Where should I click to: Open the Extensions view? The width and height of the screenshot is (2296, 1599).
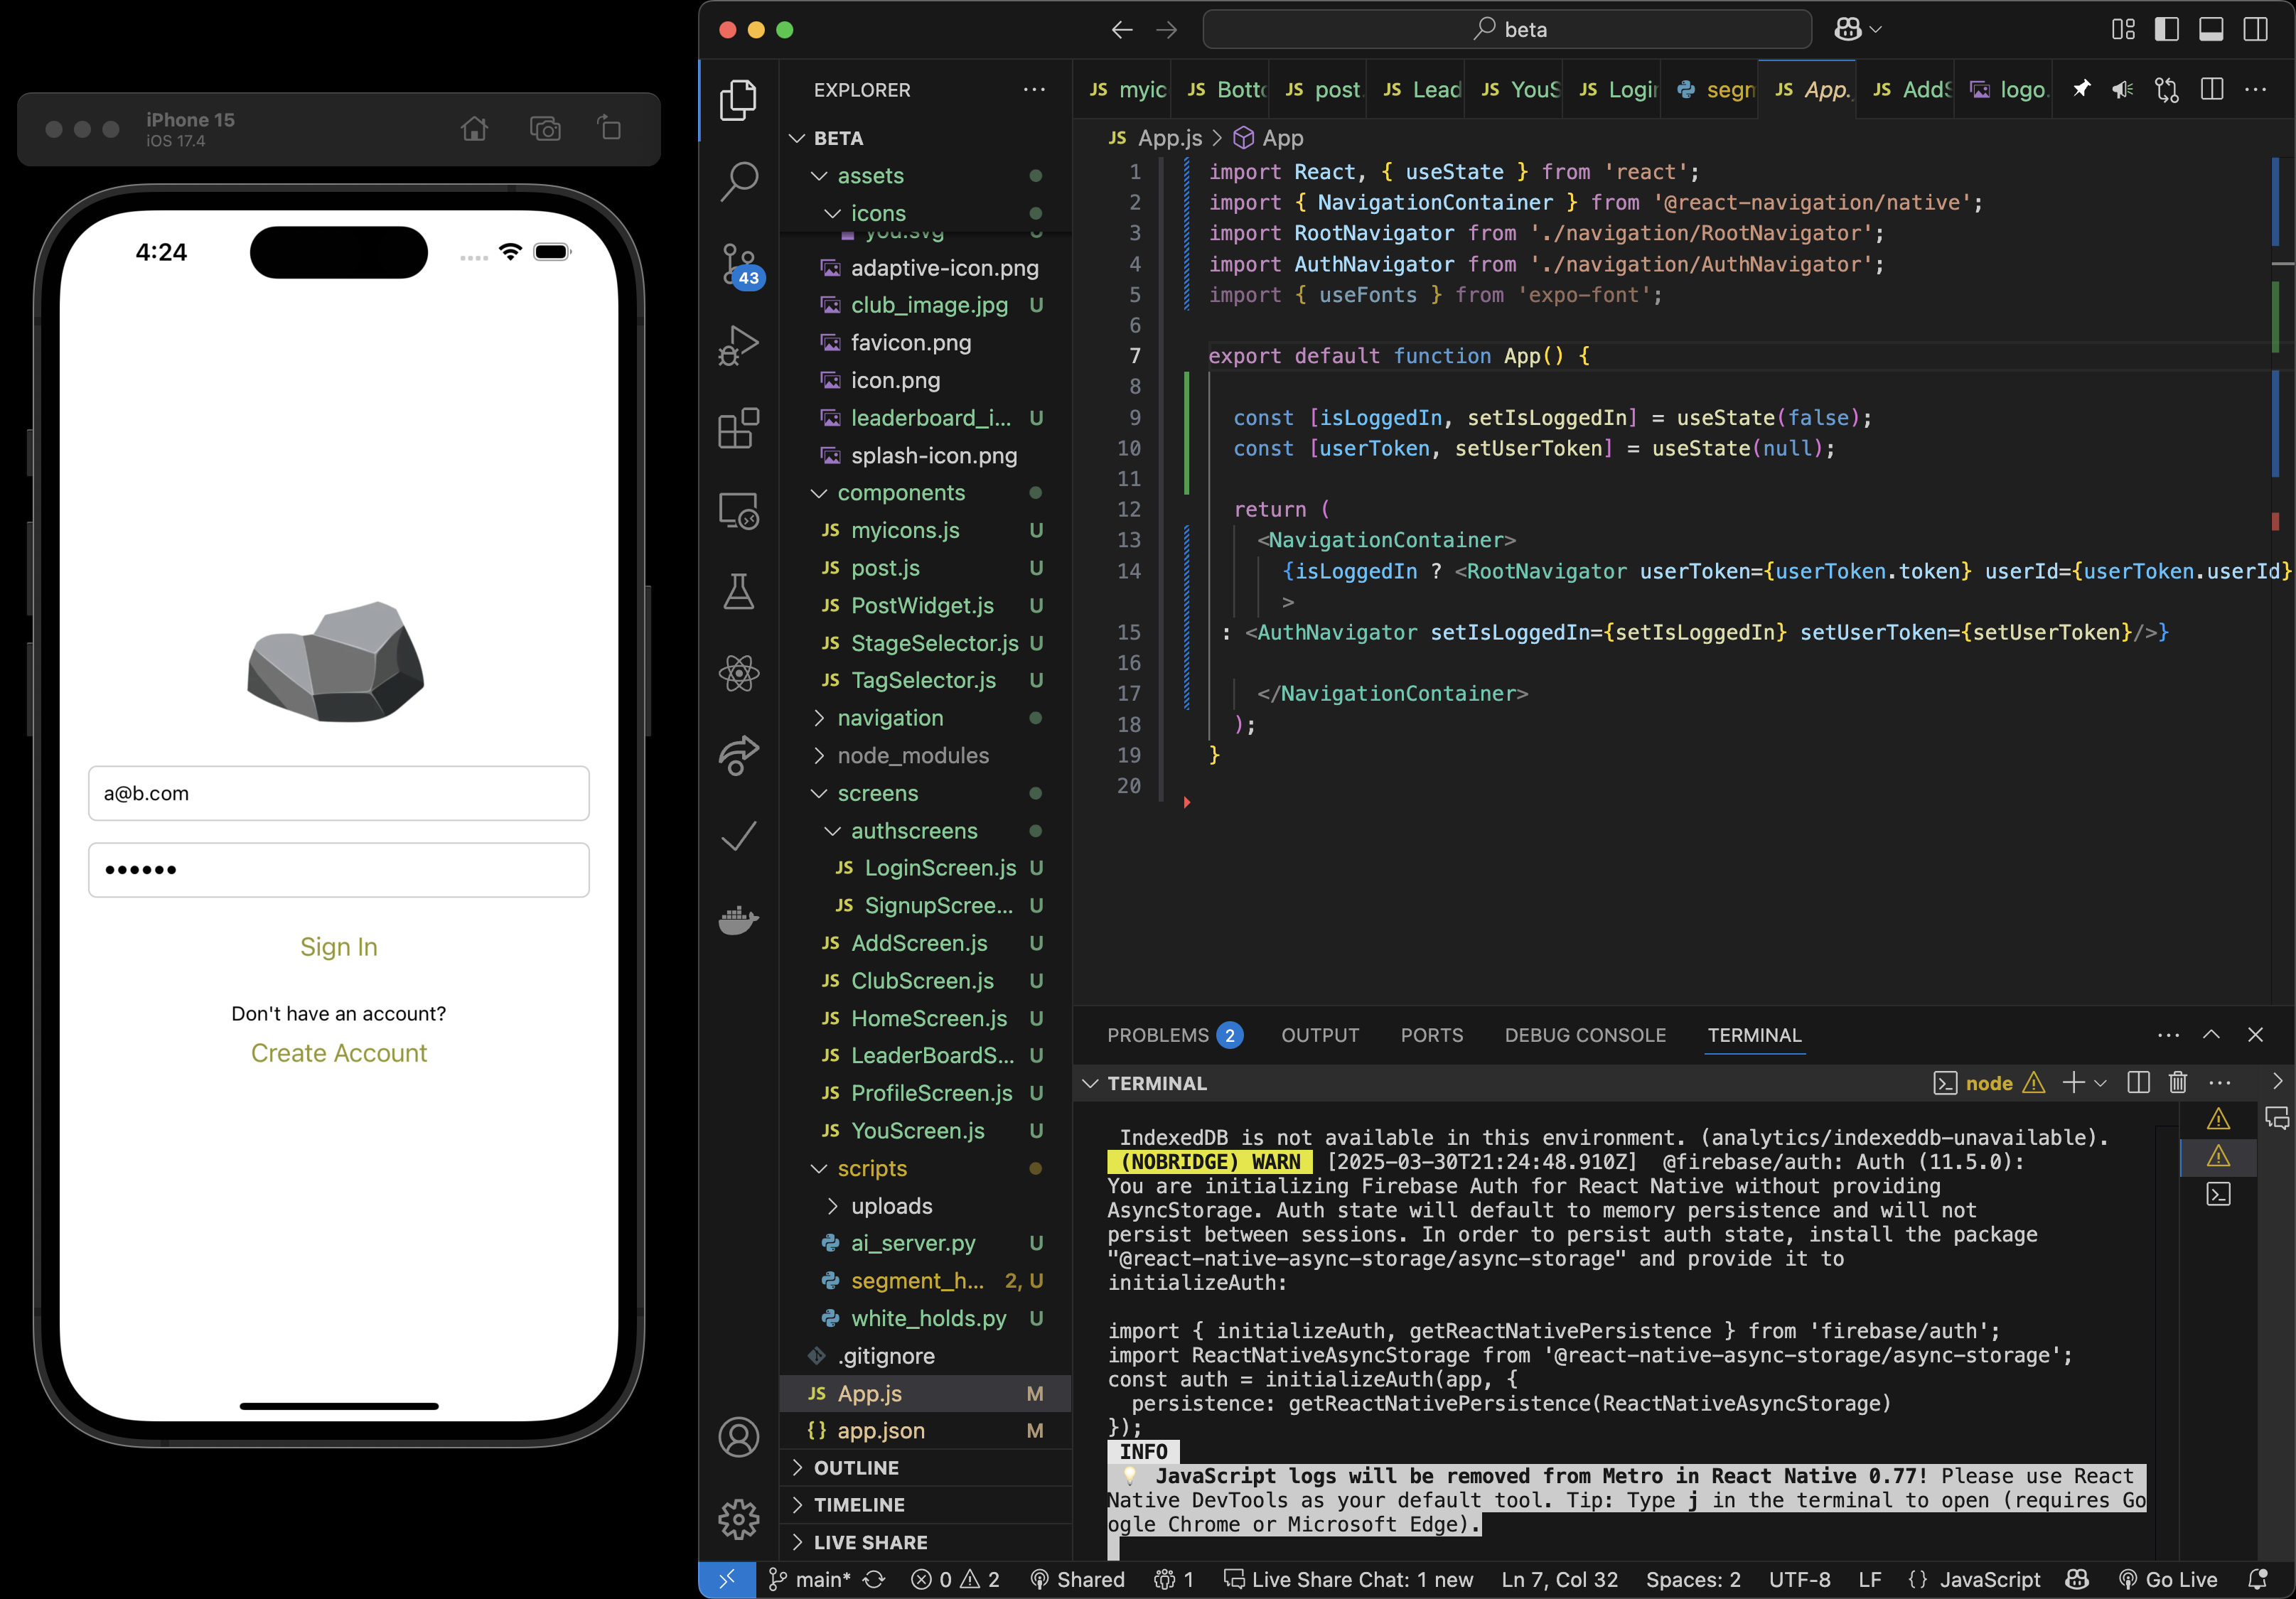pyautogui.click(x=739, y=428)
